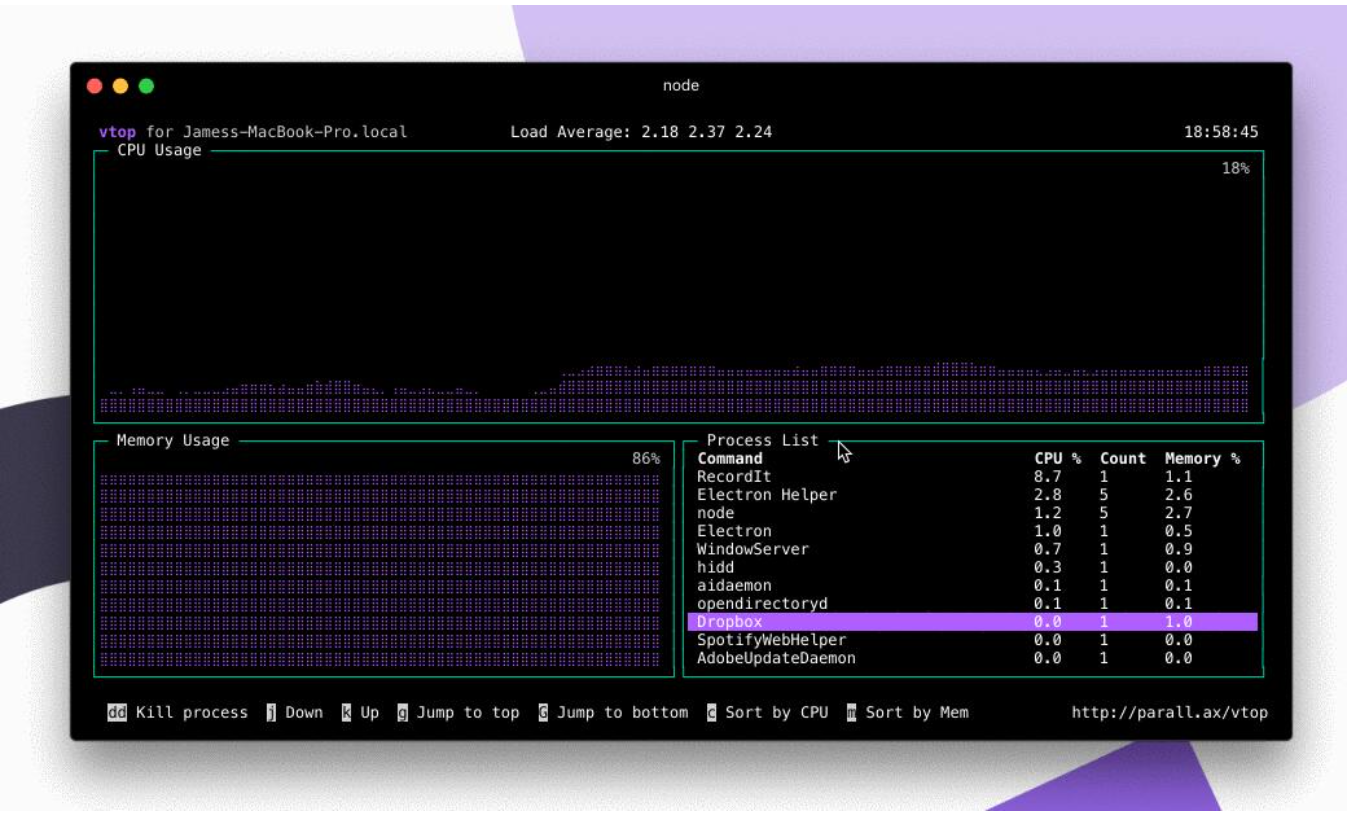The width and height of the screenshot is (1367, 816).
Task: Select the RecordIt process row
Action: (x=734, y=477)
